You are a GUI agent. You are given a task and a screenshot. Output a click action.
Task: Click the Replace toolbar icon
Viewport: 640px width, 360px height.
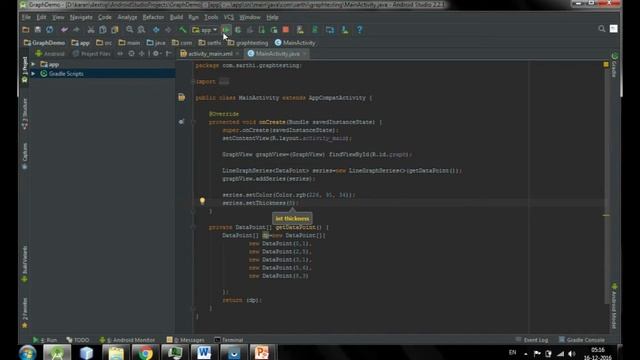(141, 30)
